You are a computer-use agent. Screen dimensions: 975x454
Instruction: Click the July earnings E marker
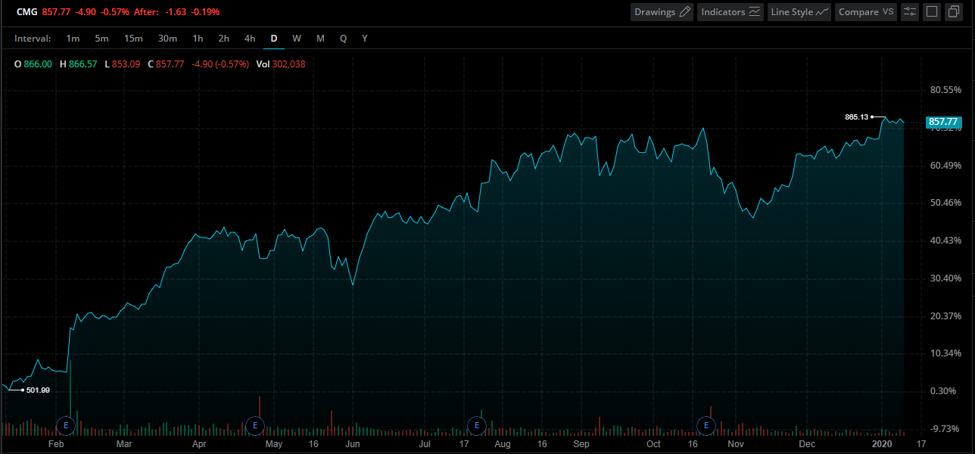coord(476,425)
